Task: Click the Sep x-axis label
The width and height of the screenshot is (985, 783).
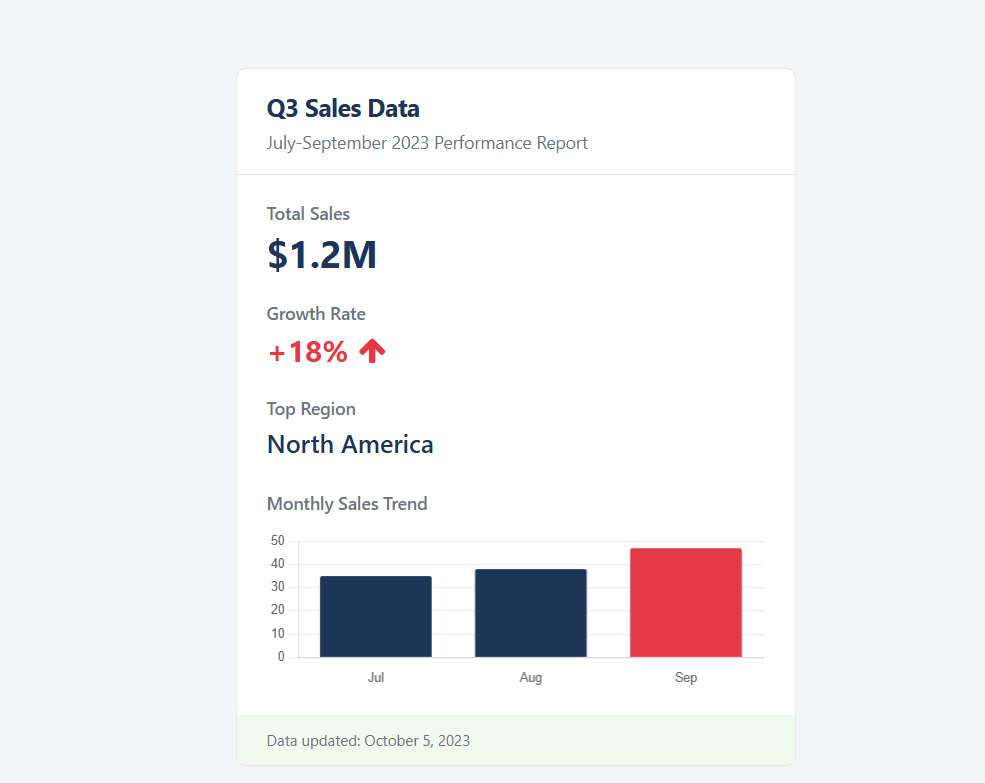Action: point(686,677)
